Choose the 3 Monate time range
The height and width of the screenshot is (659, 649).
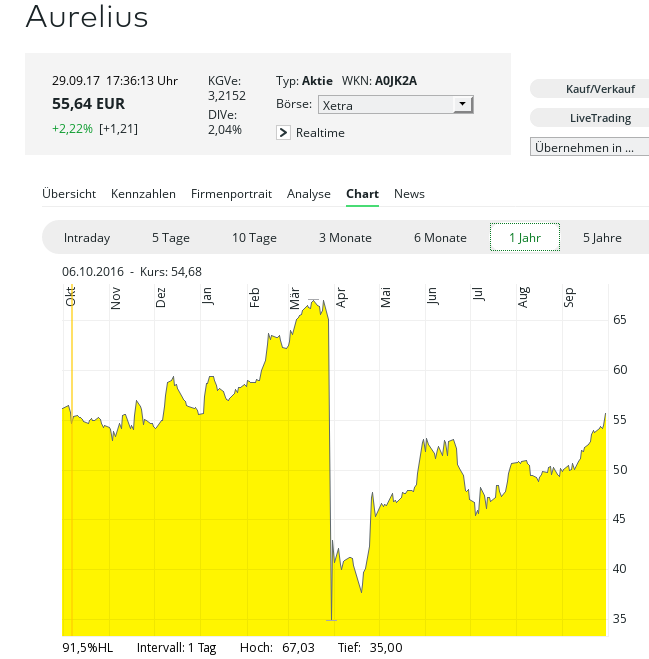point(345,238)
